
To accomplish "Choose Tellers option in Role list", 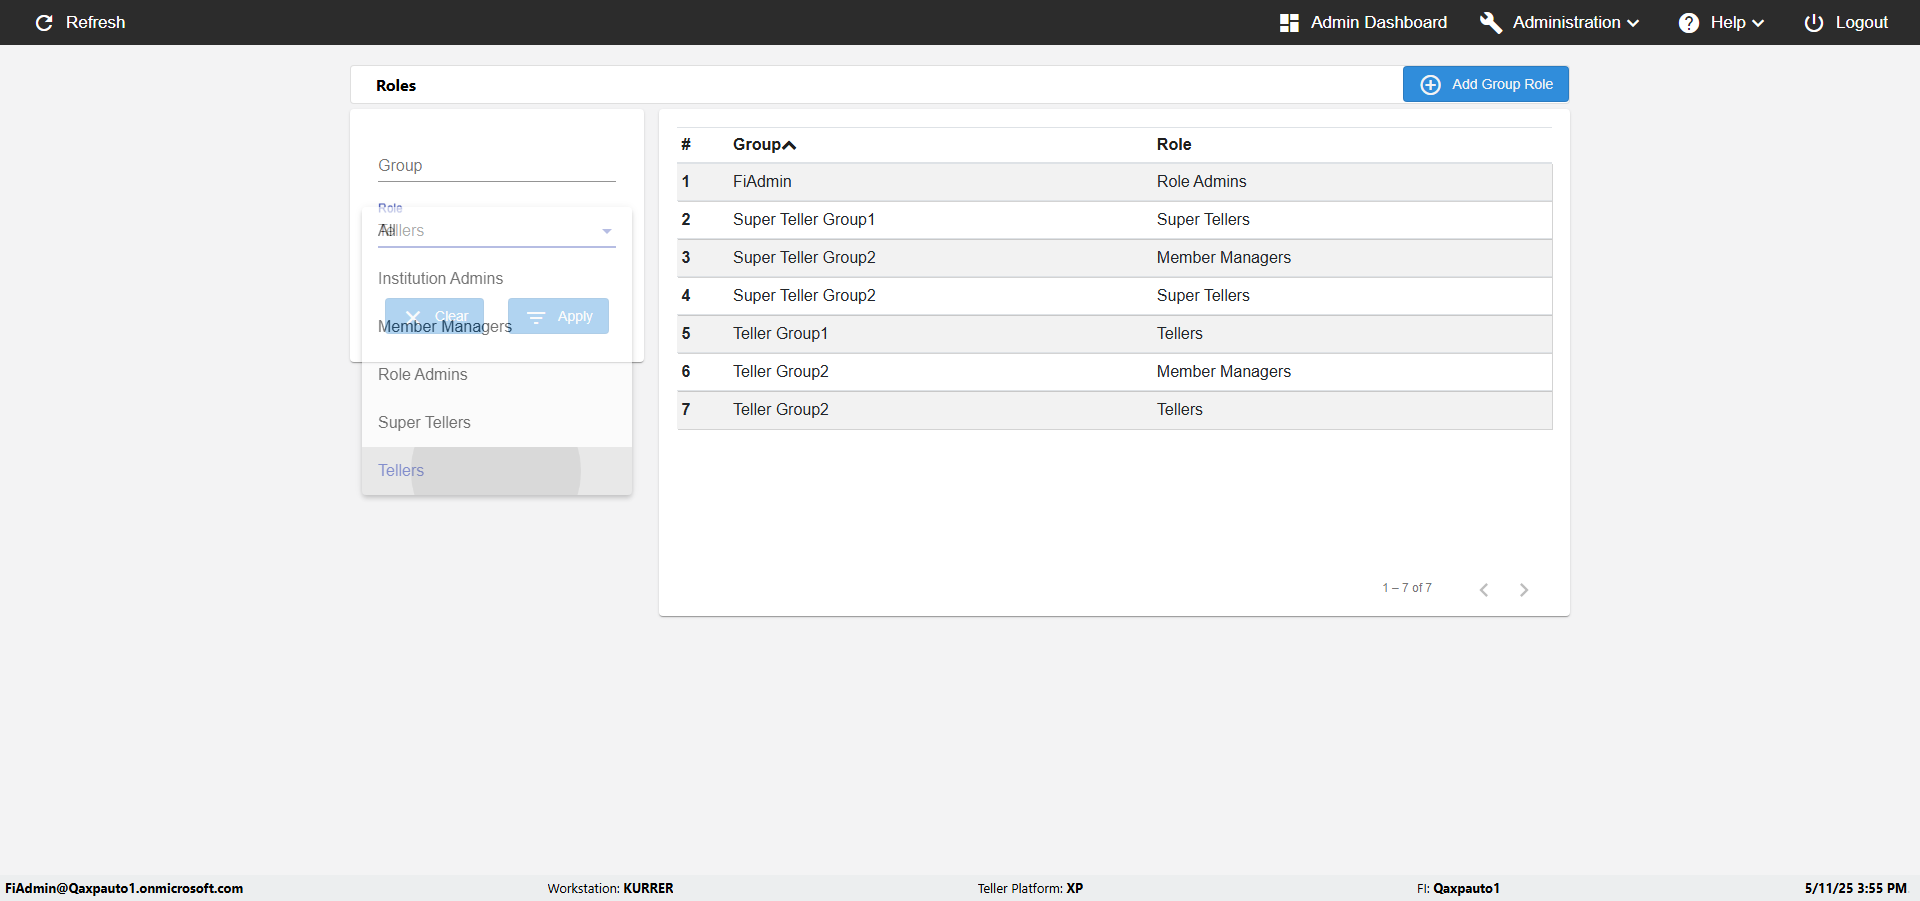I will click(x=497, y=470).
